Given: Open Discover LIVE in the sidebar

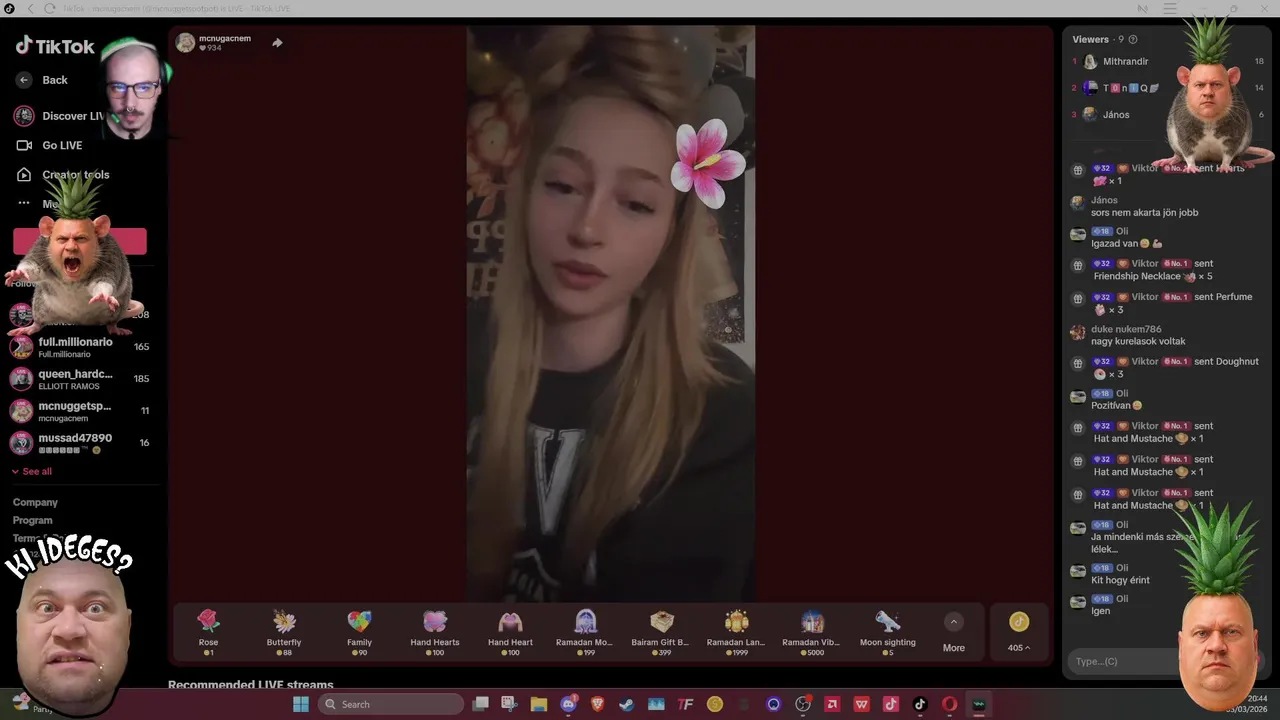Looking at the screenshot, I should click(x=73, y=116).
